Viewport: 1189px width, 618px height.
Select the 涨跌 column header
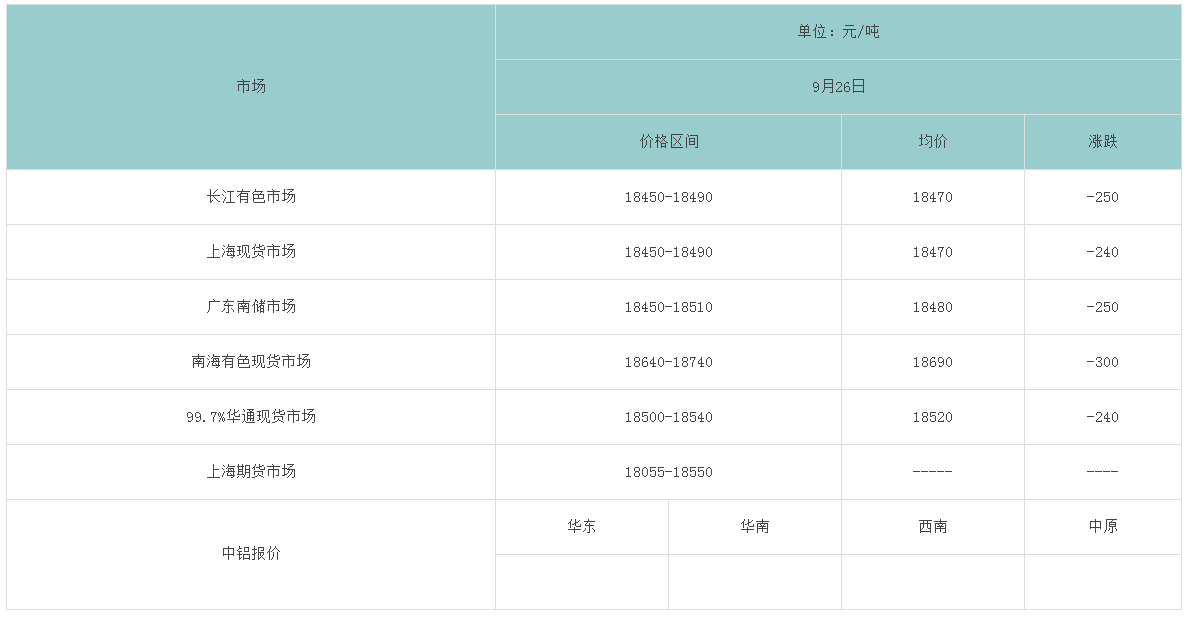click(1102, 142)
